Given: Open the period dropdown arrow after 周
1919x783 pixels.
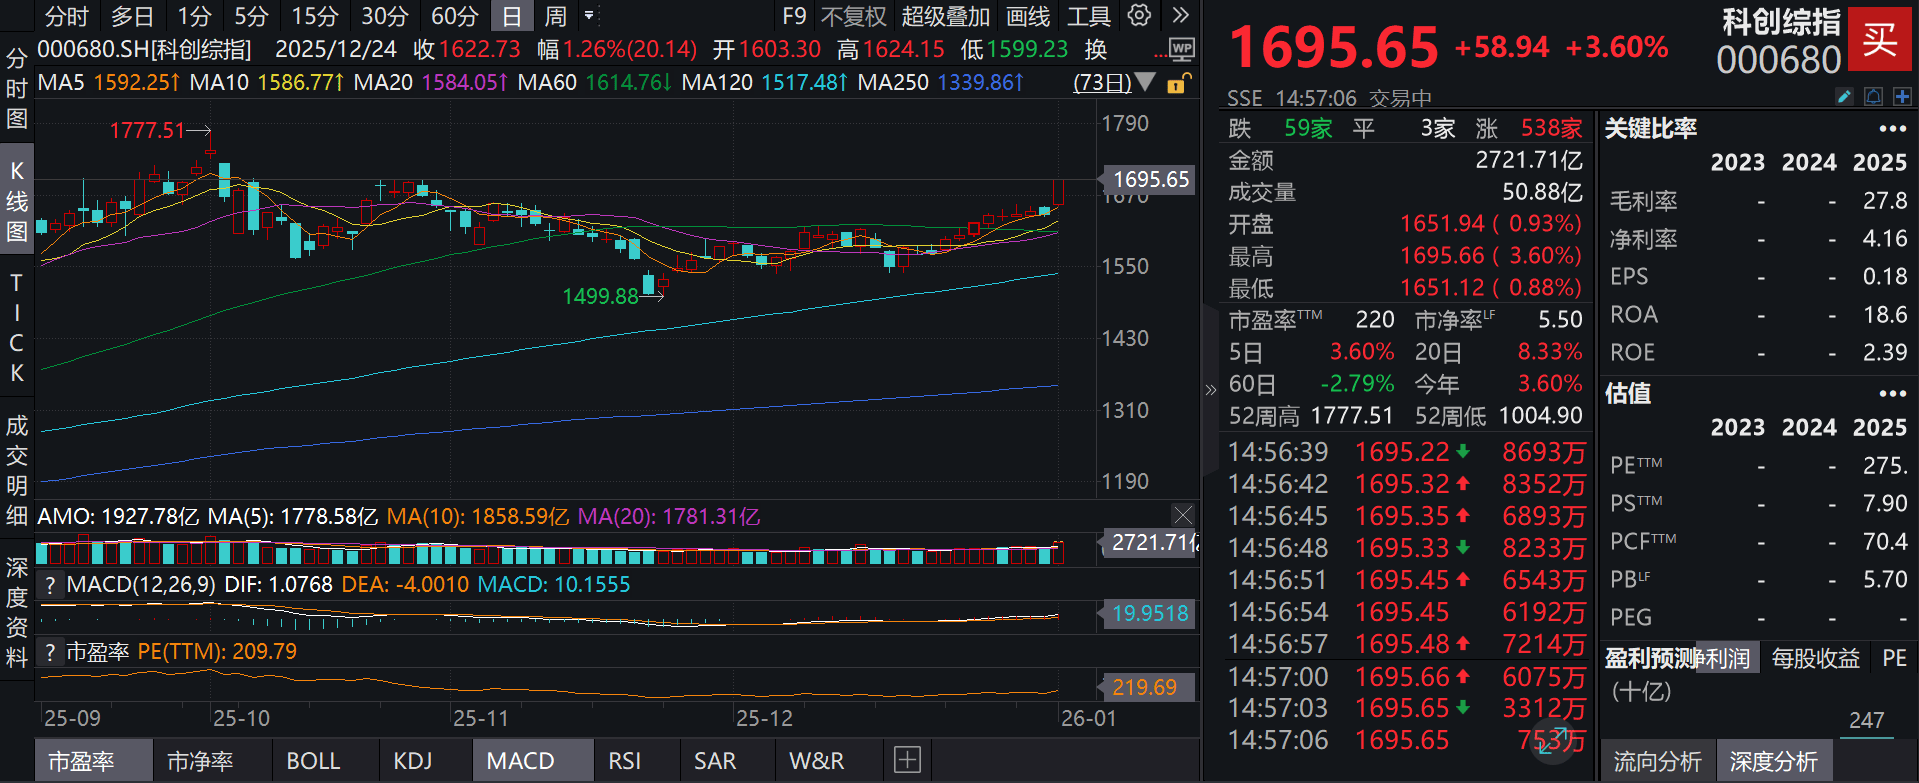Looking at the screenshot, I should pyautogui.click(x=589, y=16).
